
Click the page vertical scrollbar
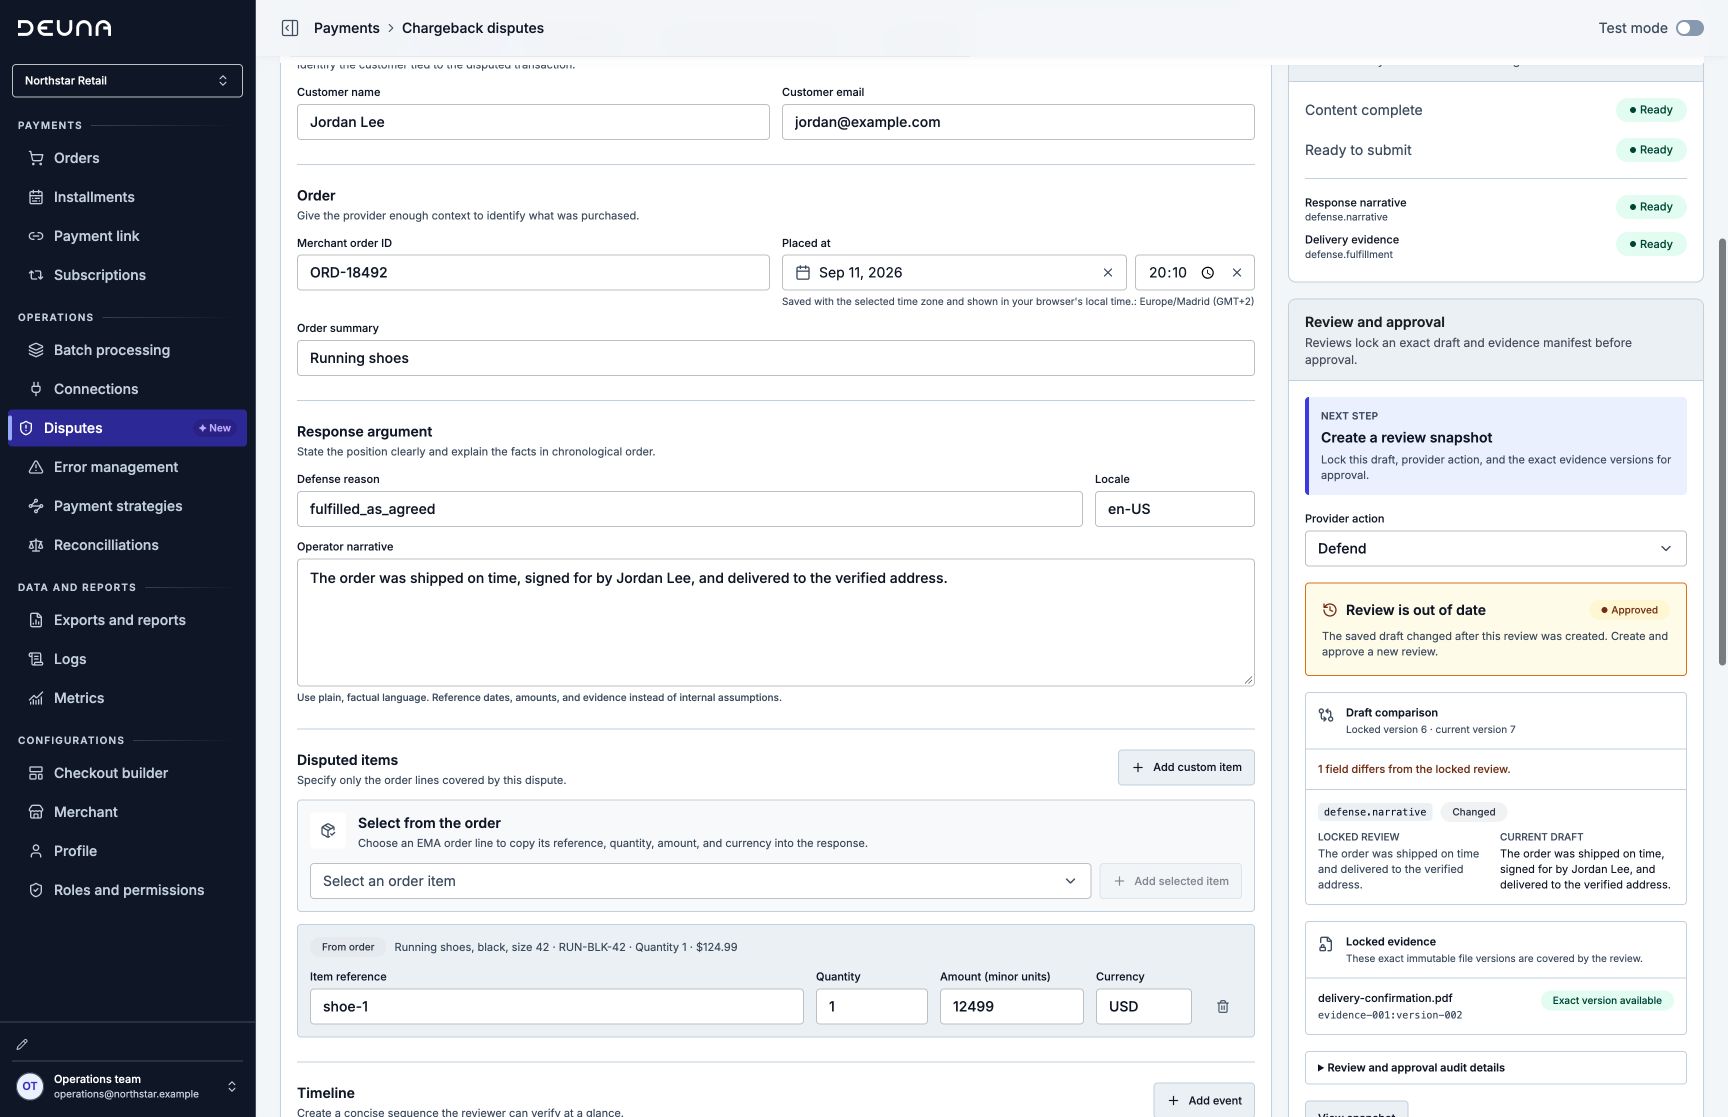pyautogui.click(x=1722, y=452)
